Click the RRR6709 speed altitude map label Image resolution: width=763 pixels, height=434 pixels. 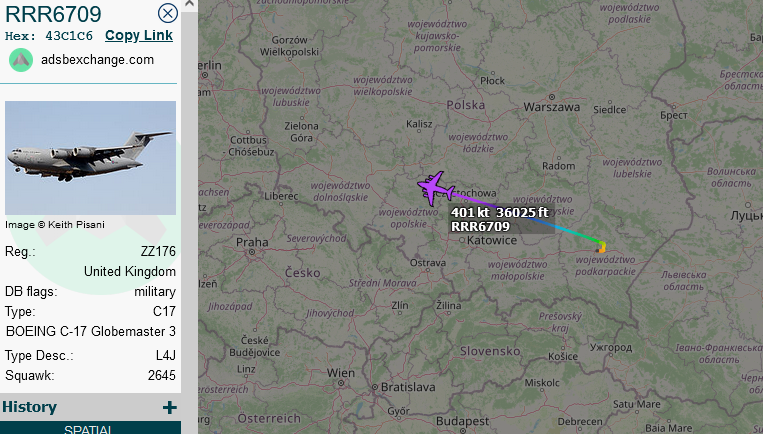pos(501,219)
